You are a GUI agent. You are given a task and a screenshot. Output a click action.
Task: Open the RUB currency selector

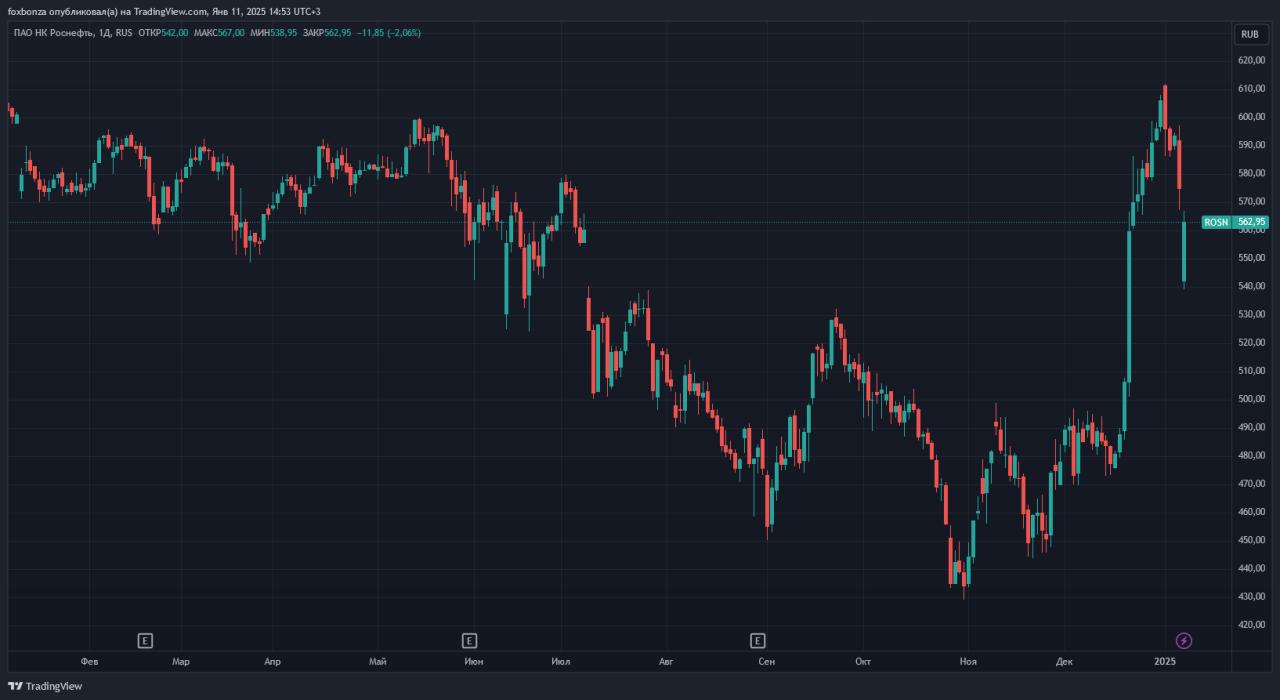pyautogui.click(x=1249, y=34)
